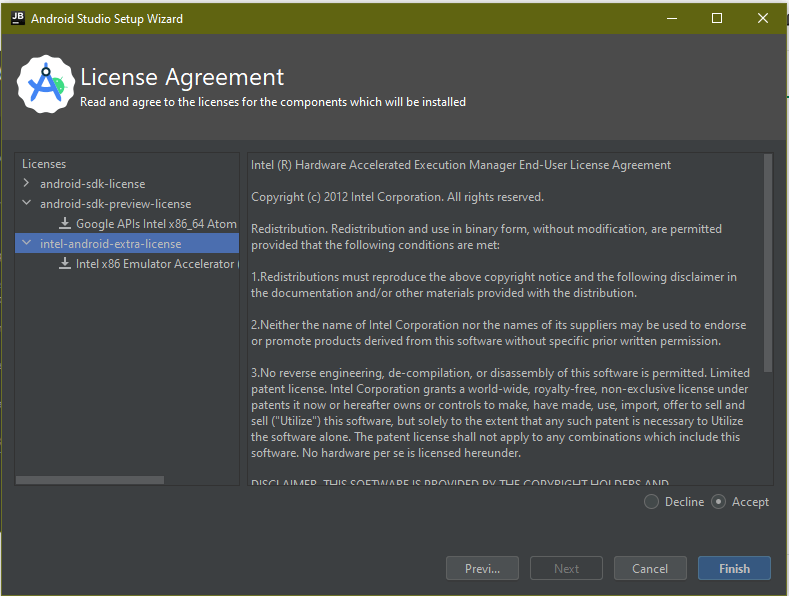Select the android-sdk-preview-license label

pyautogui.click(x=115, y=204)
